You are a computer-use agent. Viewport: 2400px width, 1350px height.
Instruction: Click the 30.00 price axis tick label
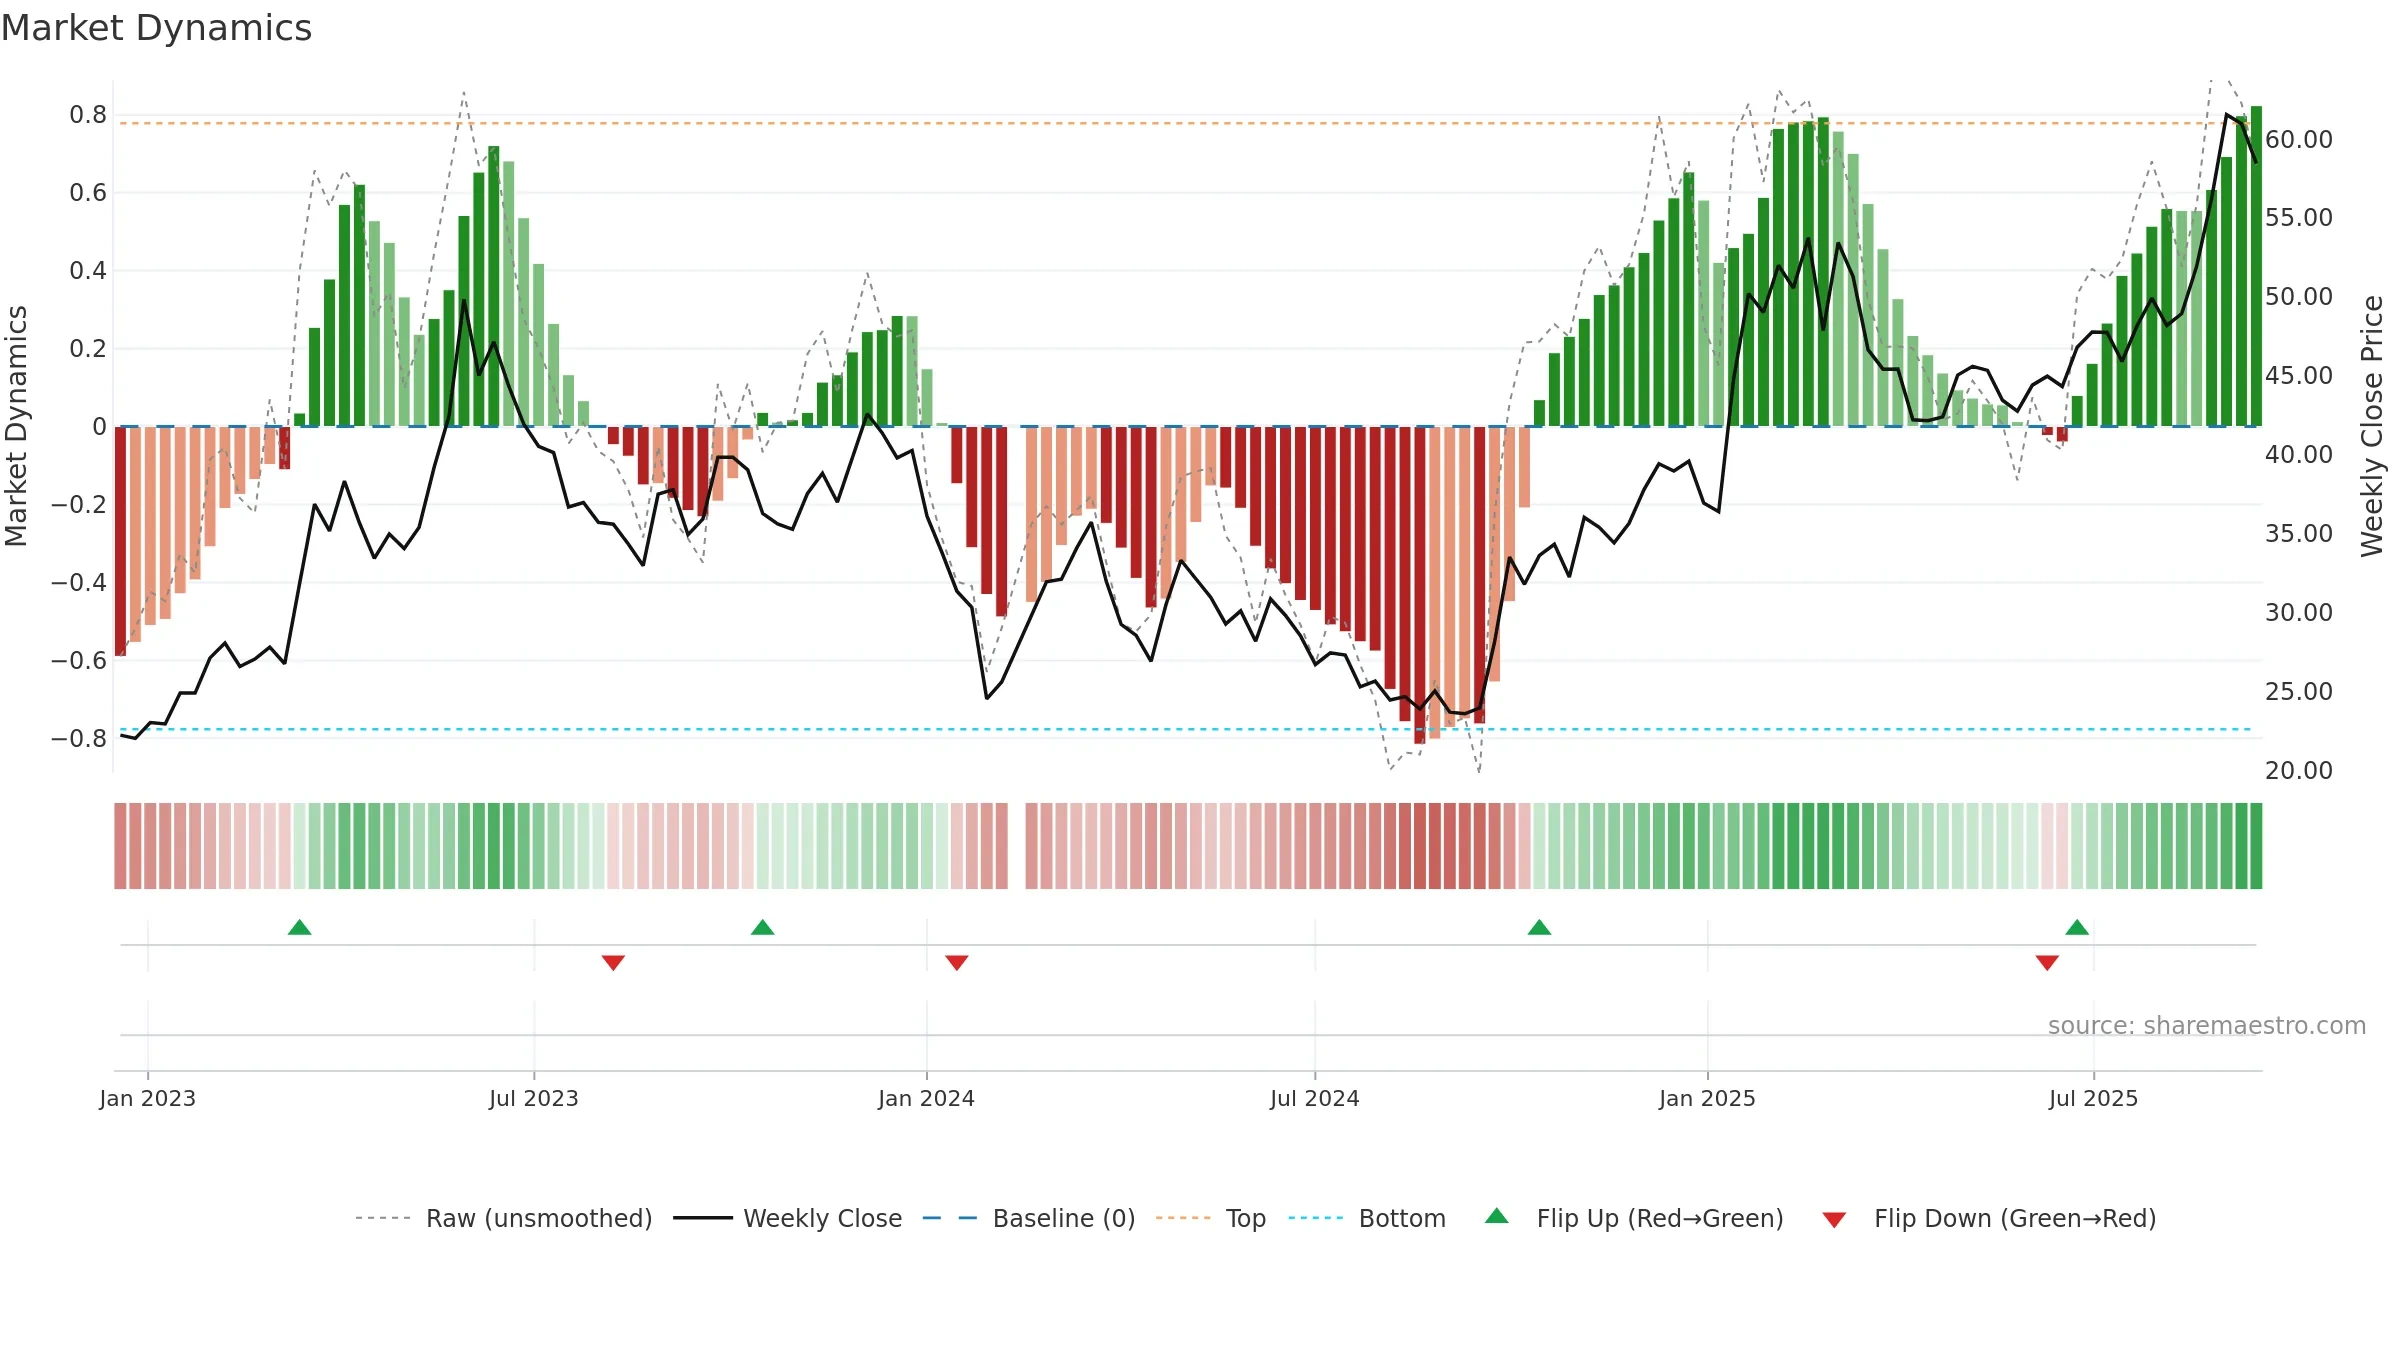(x=2299, y=613)
